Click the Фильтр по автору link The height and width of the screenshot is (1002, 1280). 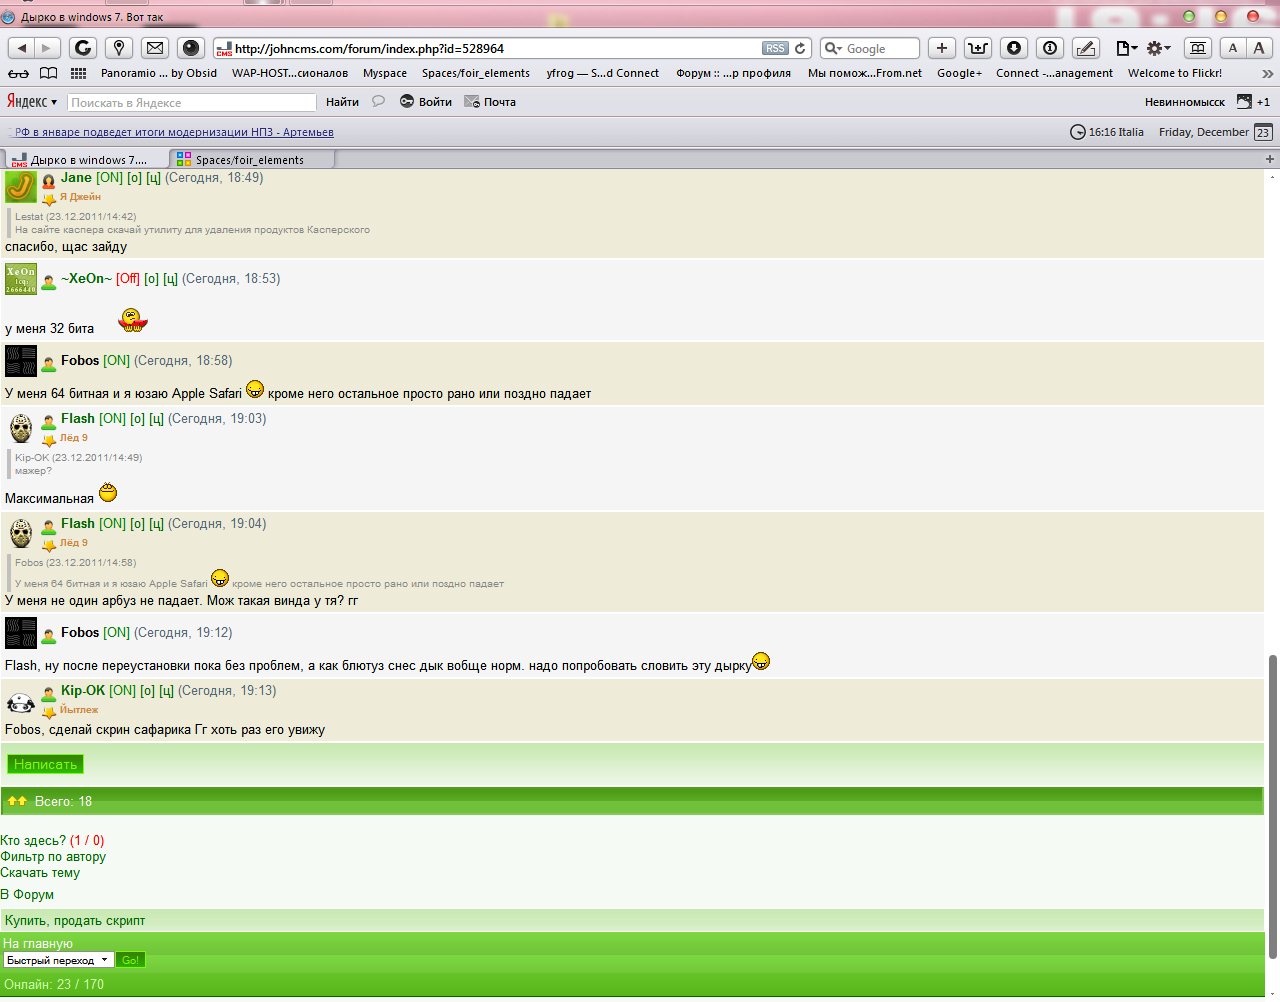(53, 857)
